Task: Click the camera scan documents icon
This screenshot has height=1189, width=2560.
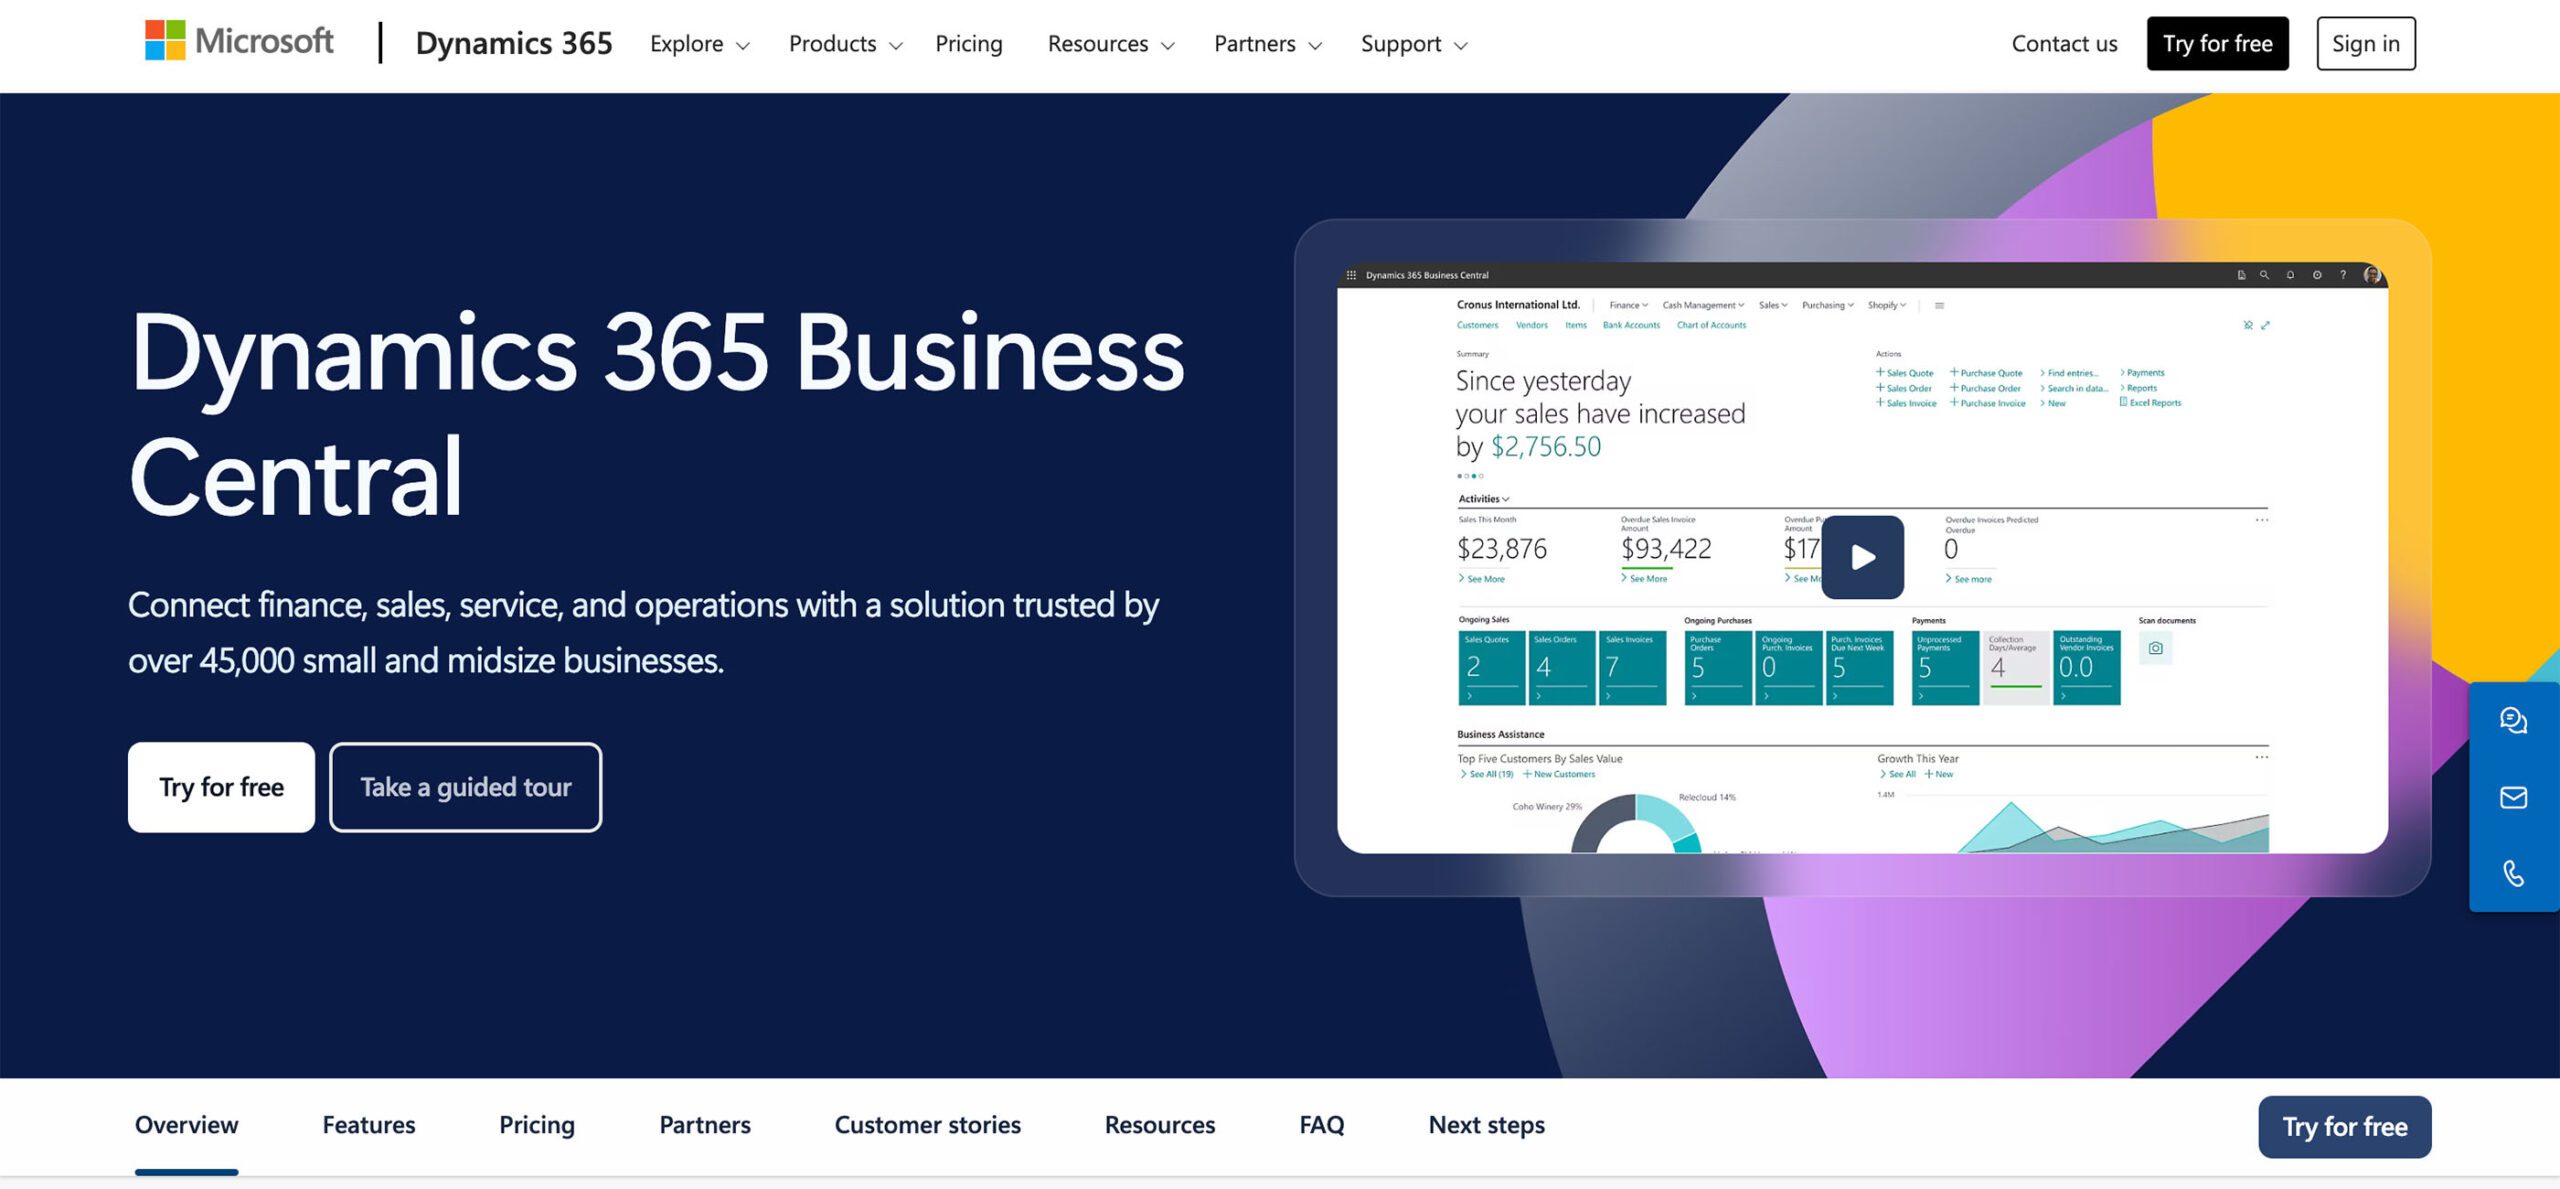Action: 2155,648
